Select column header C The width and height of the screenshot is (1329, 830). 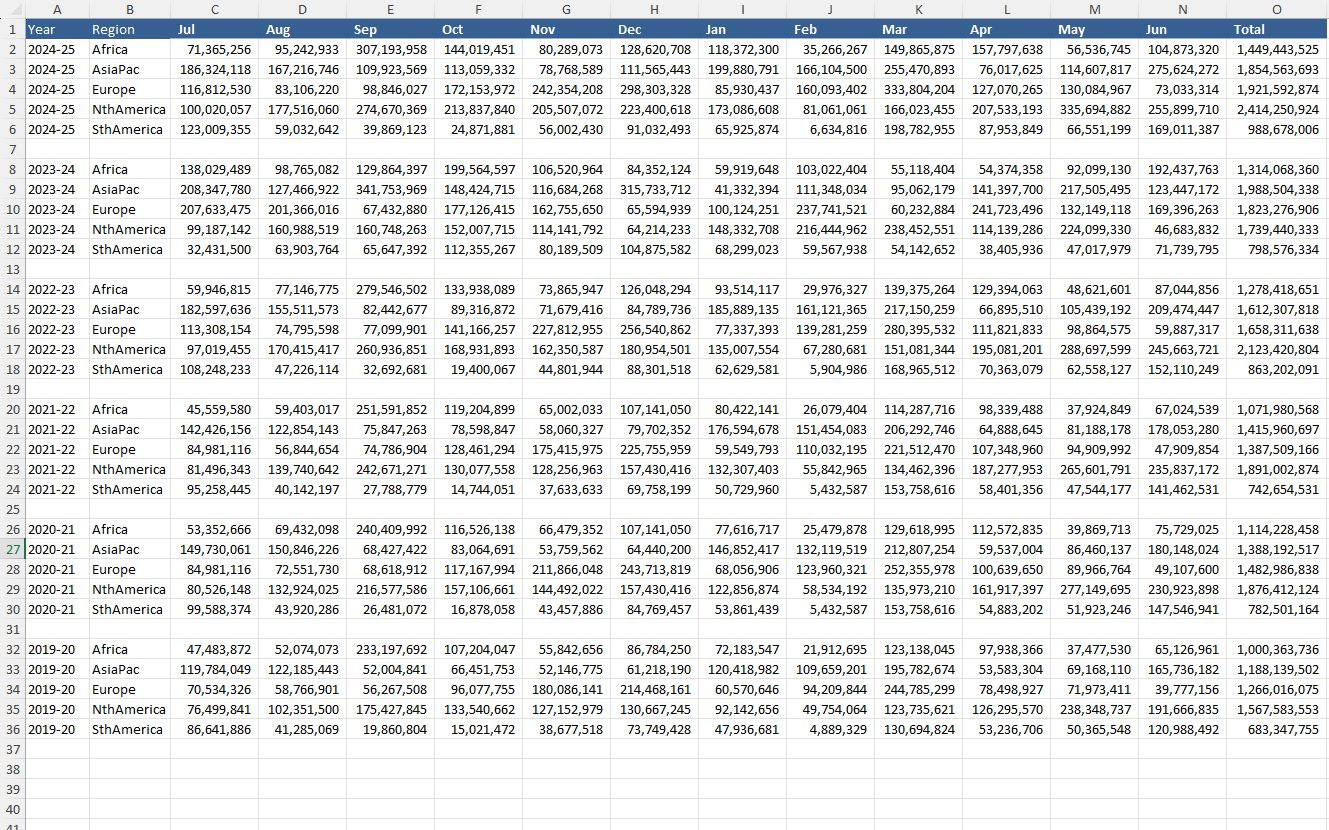click(x=214, y=9)
